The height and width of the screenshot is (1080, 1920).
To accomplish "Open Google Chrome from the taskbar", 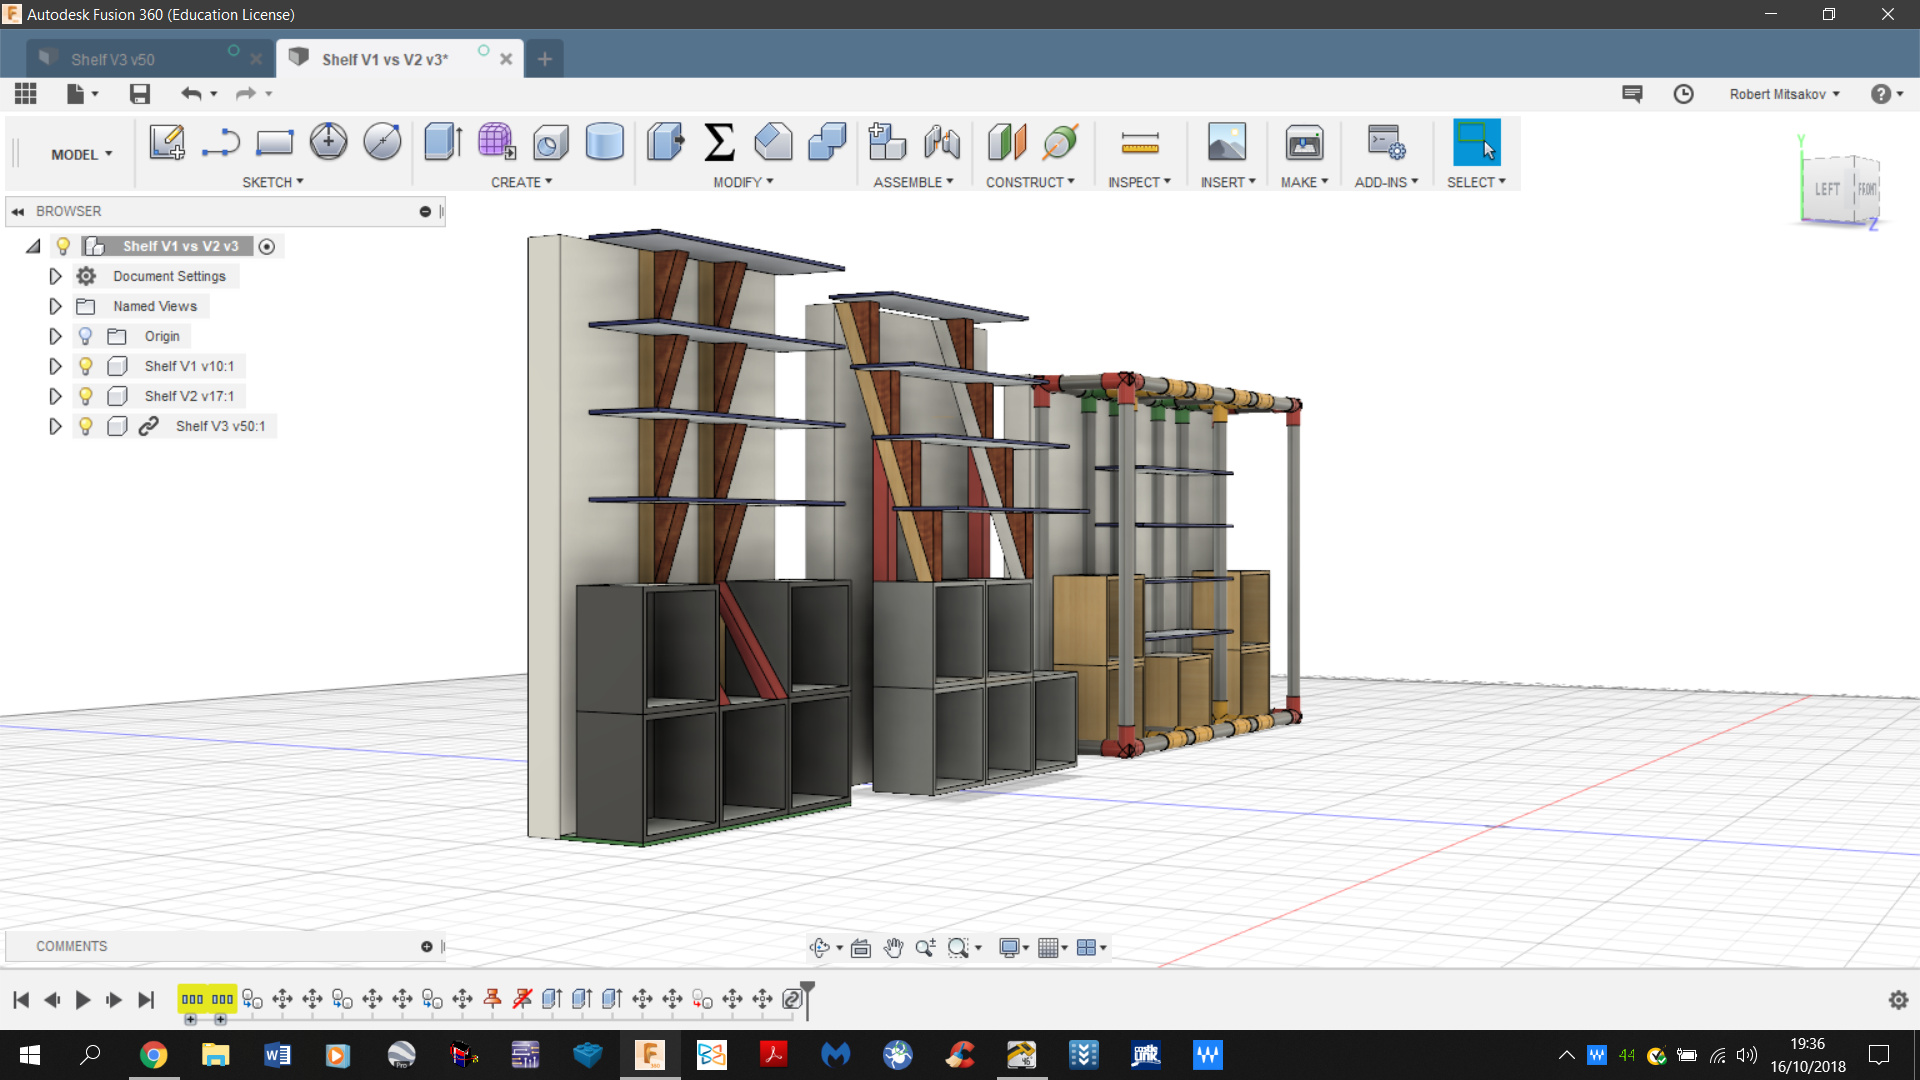I will pyautogui.click(x=153, y=1055).
